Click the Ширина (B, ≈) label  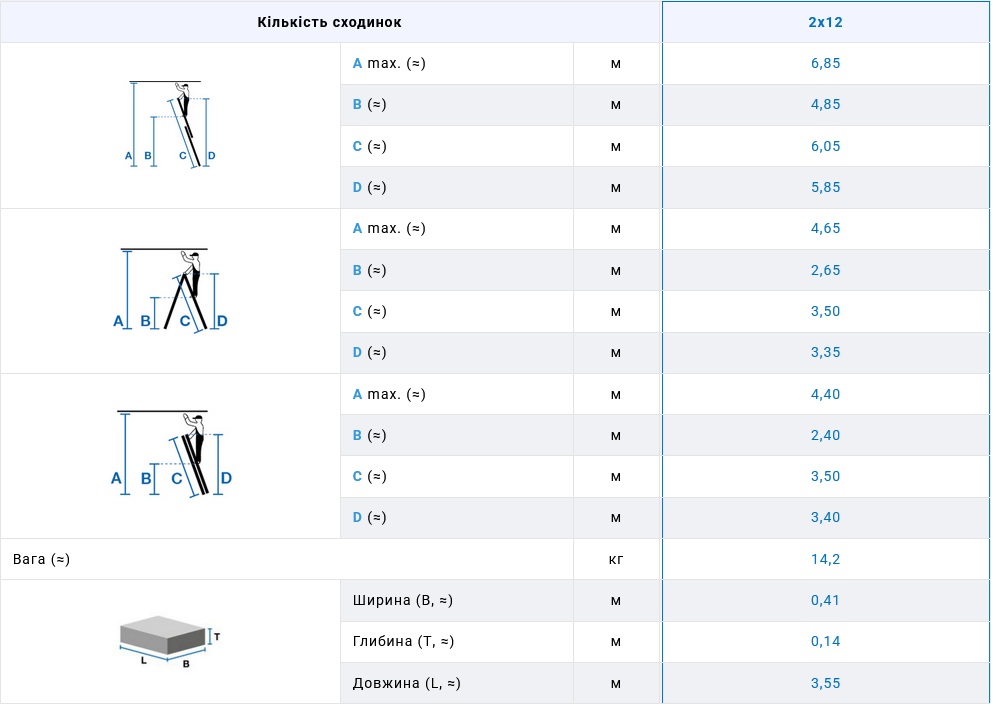(403, 601)
